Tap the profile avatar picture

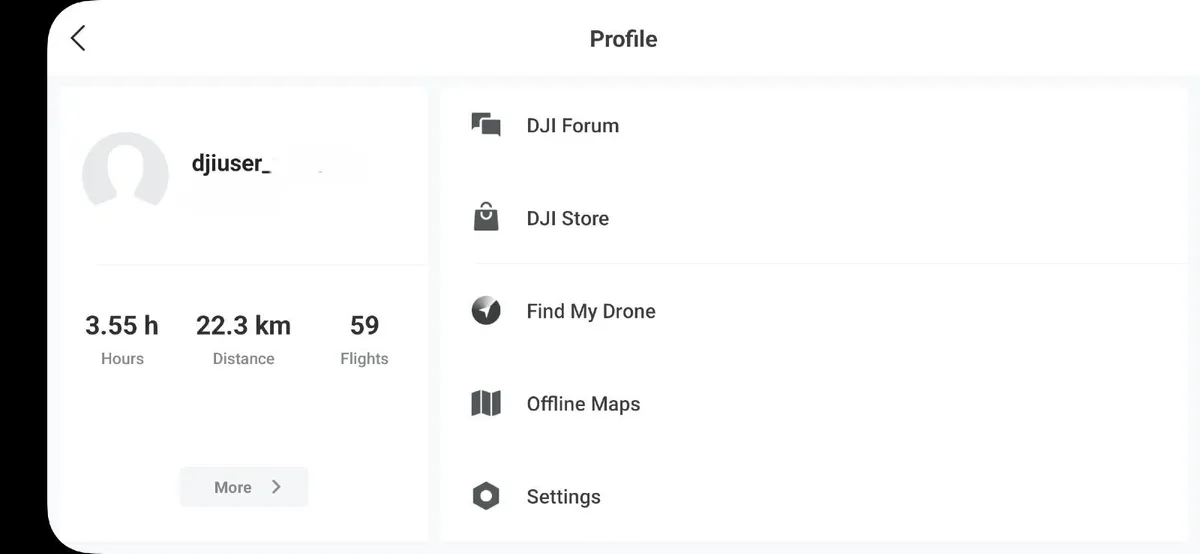[x=125, y=171]
